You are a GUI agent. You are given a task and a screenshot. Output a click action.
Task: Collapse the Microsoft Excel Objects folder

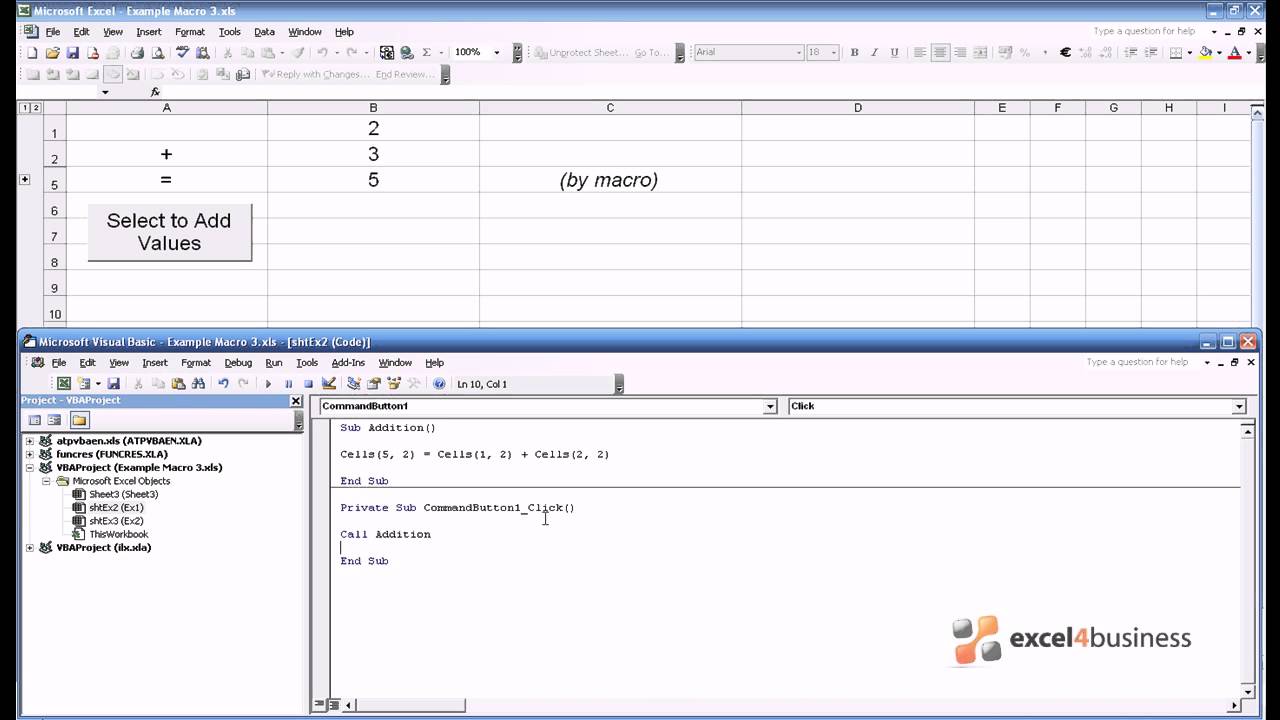[45, 481]
